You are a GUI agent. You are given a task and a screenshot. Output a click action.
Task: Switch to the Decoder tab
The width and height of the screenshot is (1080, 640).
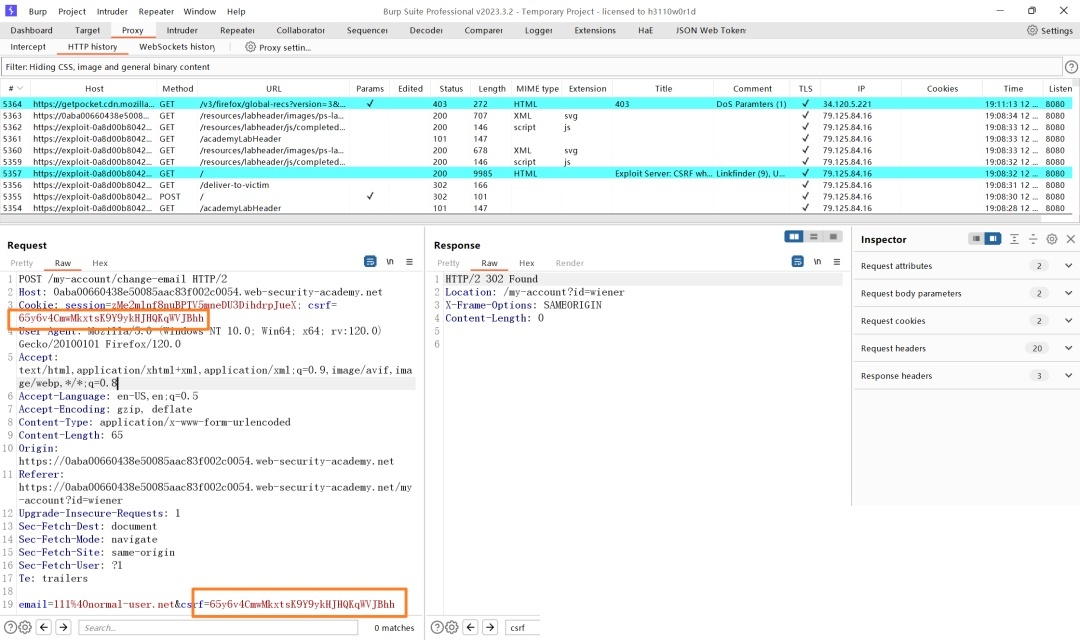(x=426, y=30)
